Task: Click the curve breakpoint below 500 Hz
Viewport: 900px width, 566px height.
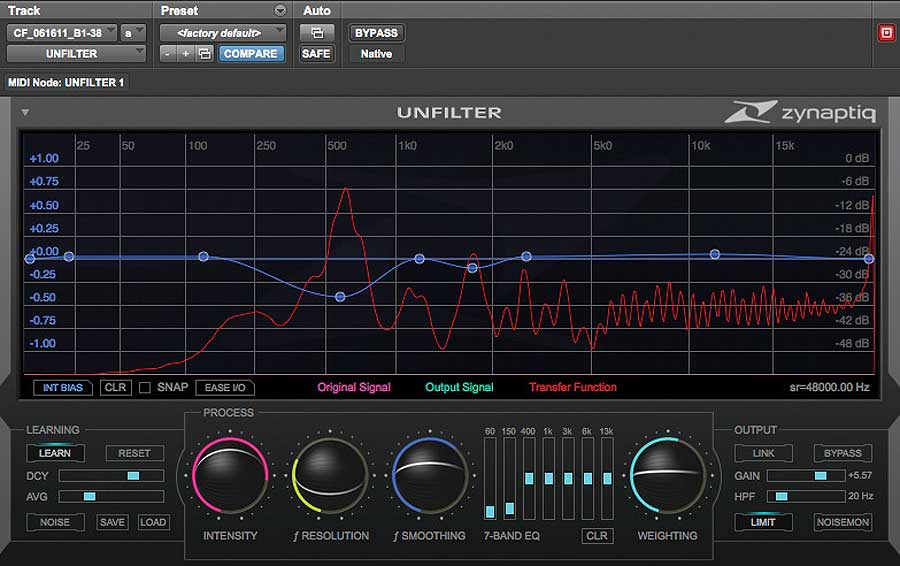Action: point(340,297)
